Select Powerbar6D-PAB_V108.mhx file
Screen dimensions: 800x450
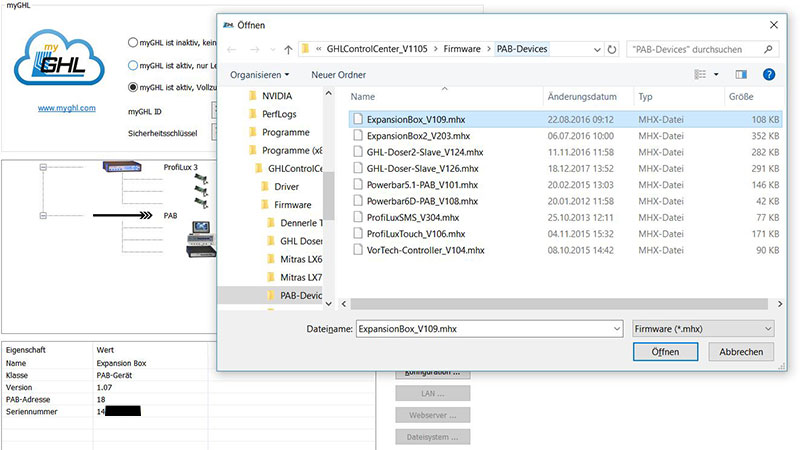pyautogui.click(x=565, y=201)
